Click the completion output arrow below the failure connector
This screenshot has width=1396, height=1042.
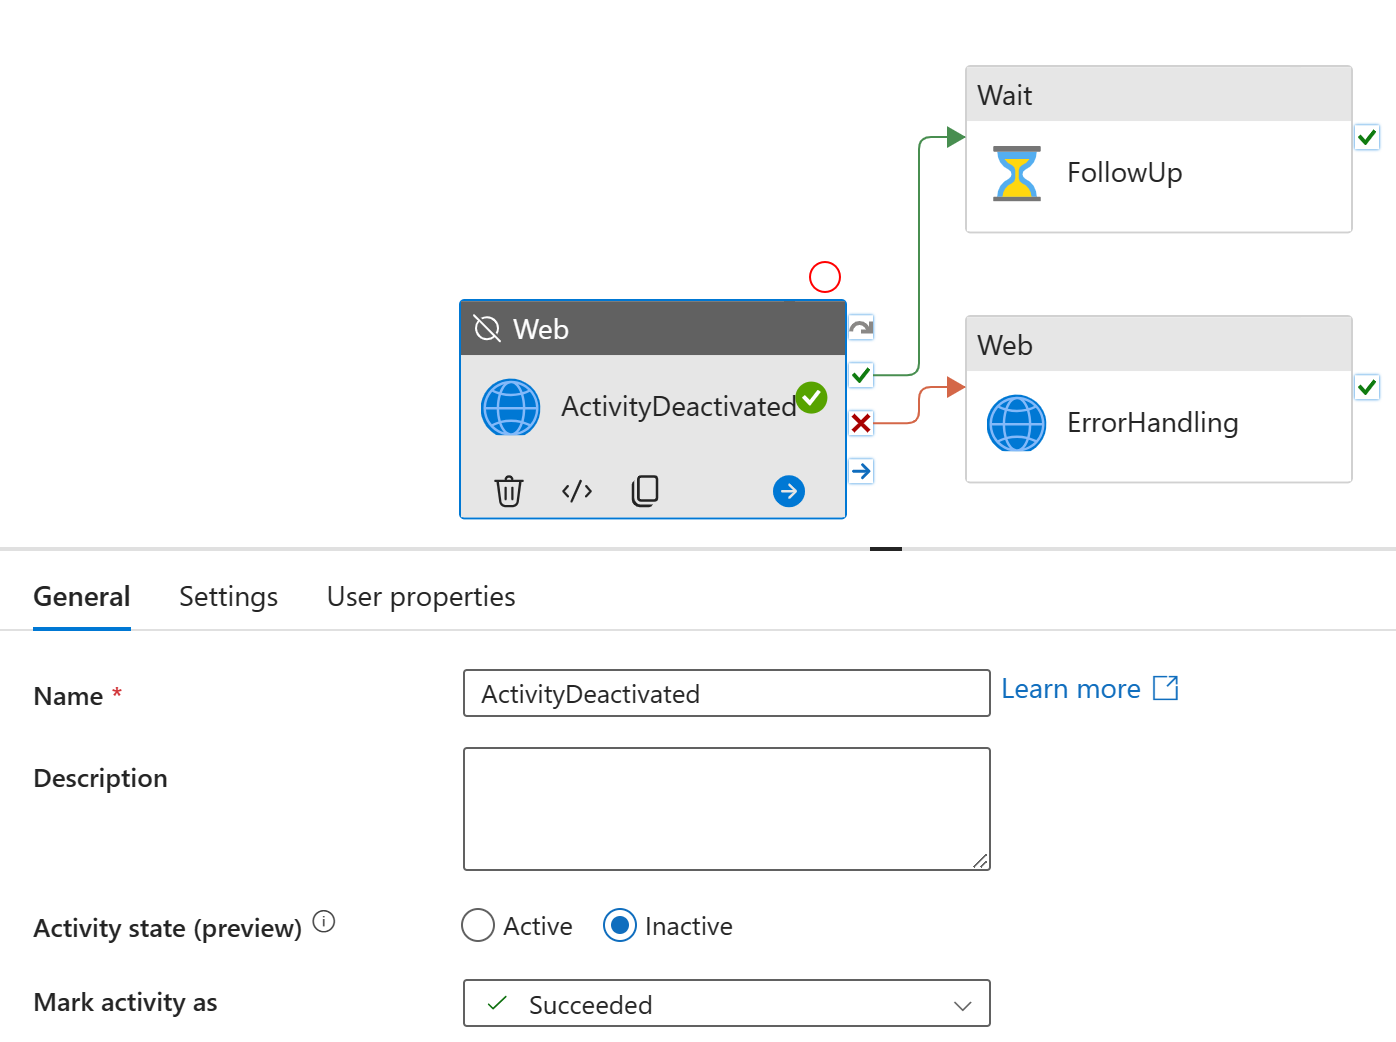[860, 470]
